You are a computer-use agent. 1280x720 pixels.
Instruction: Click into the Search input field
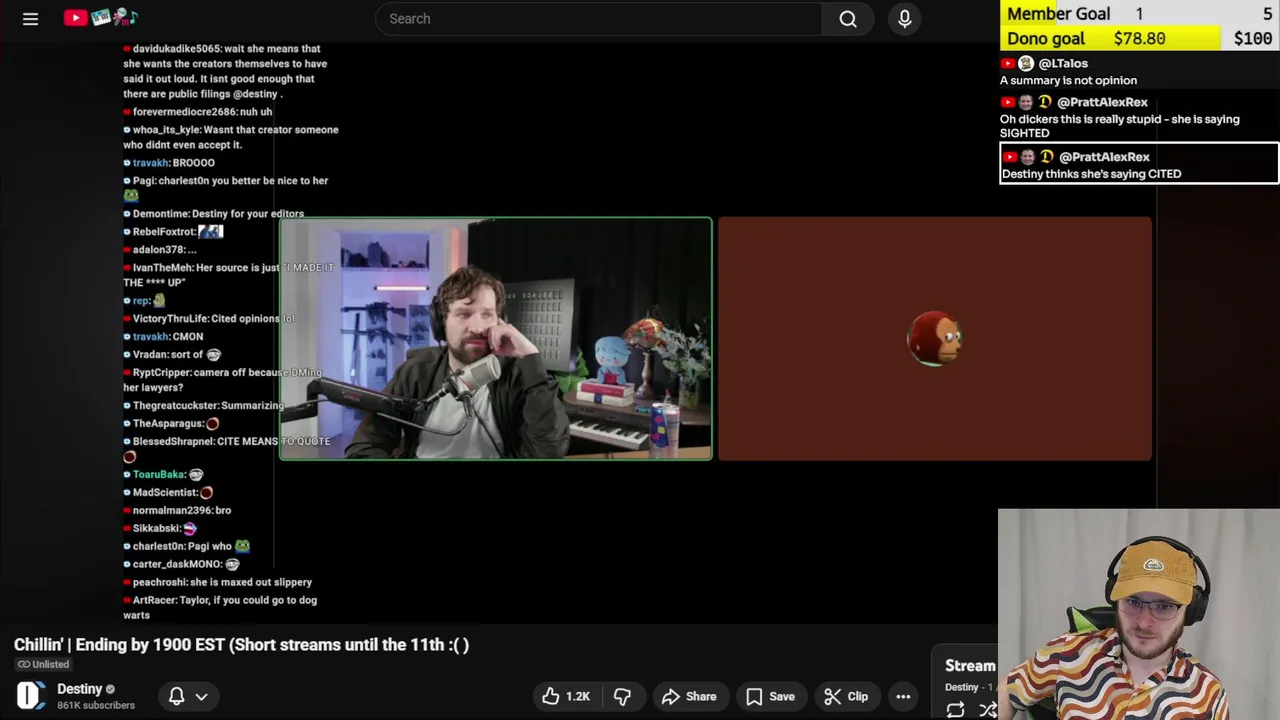pos(600,18)
